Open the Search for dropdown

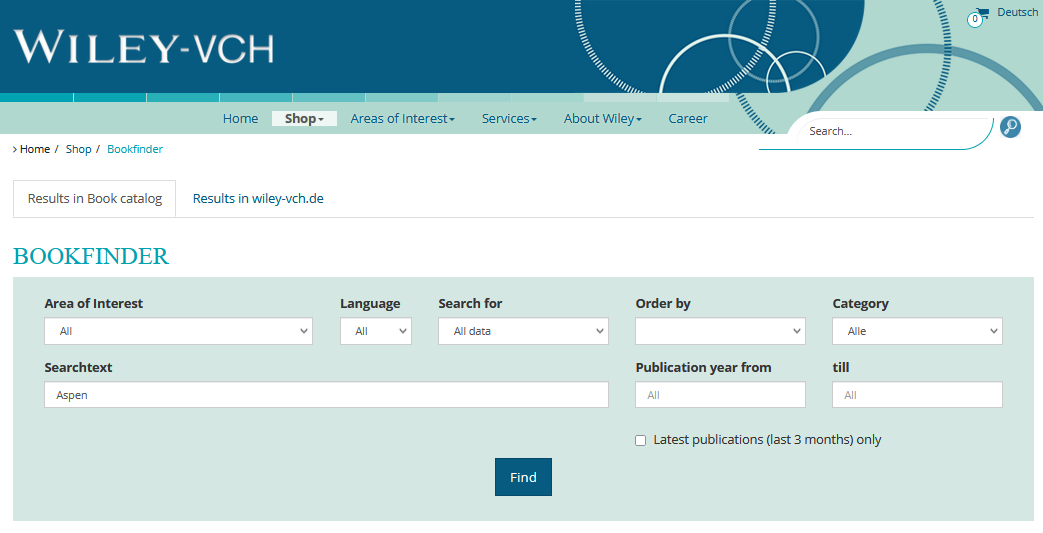(523, 331)
